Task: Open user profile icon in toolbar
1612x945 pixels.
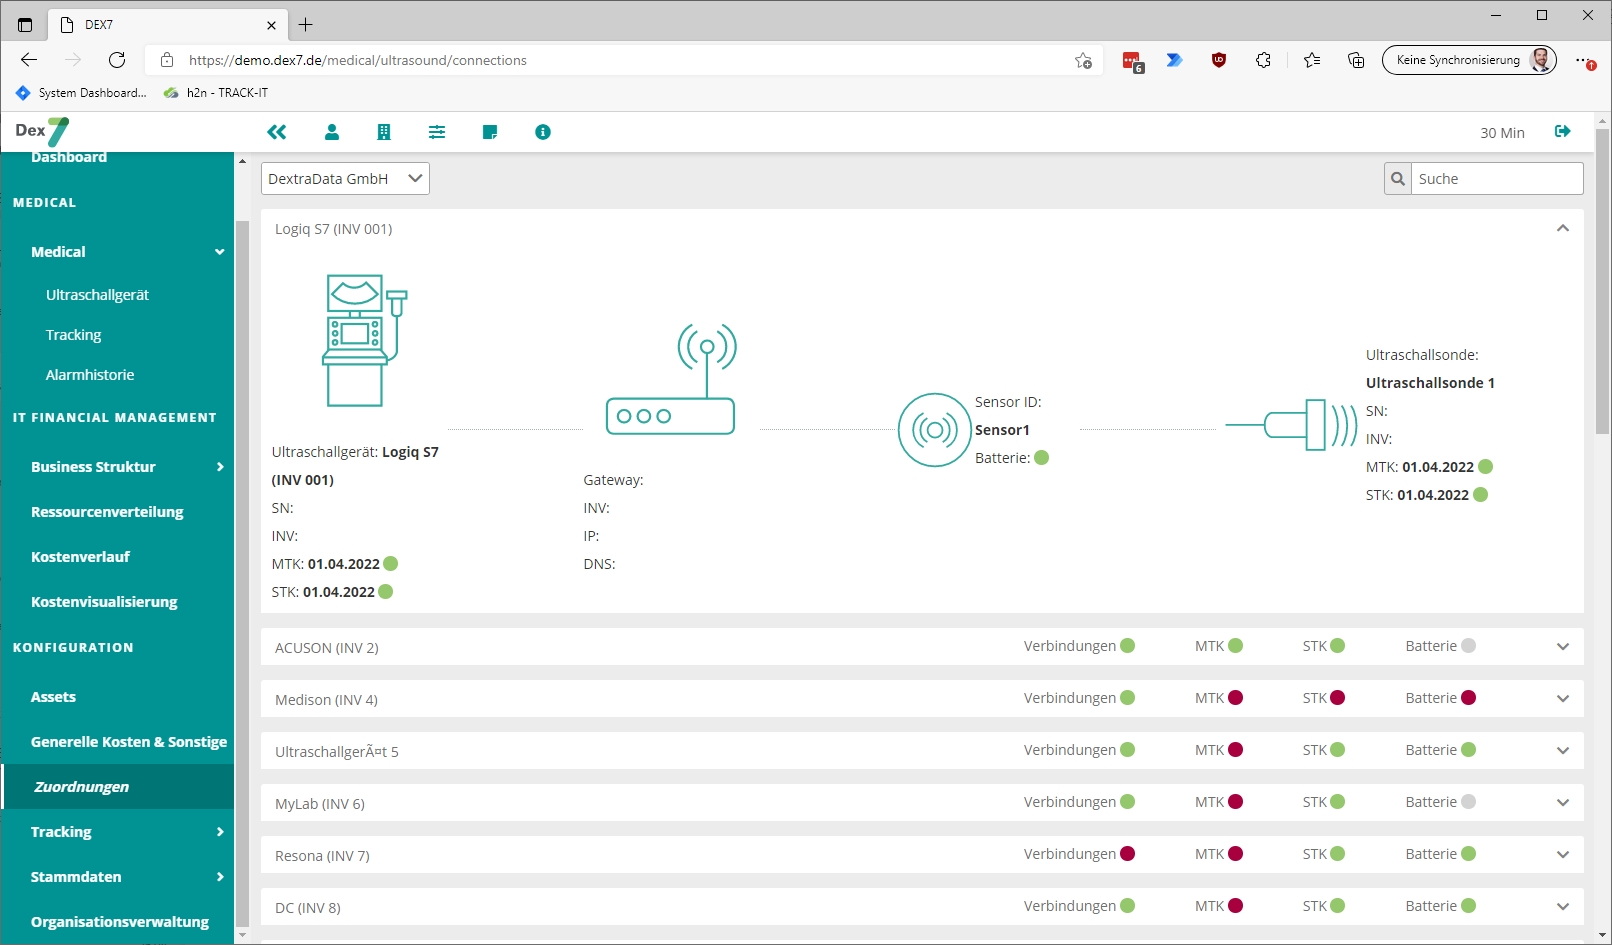Action: click(x=332, y=132)
